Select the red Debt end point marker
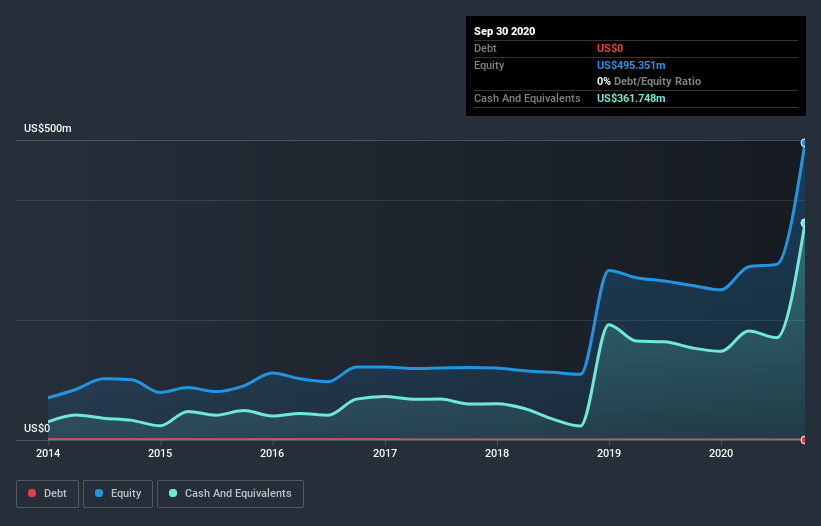Screen dimensions: 821x526 804,440
